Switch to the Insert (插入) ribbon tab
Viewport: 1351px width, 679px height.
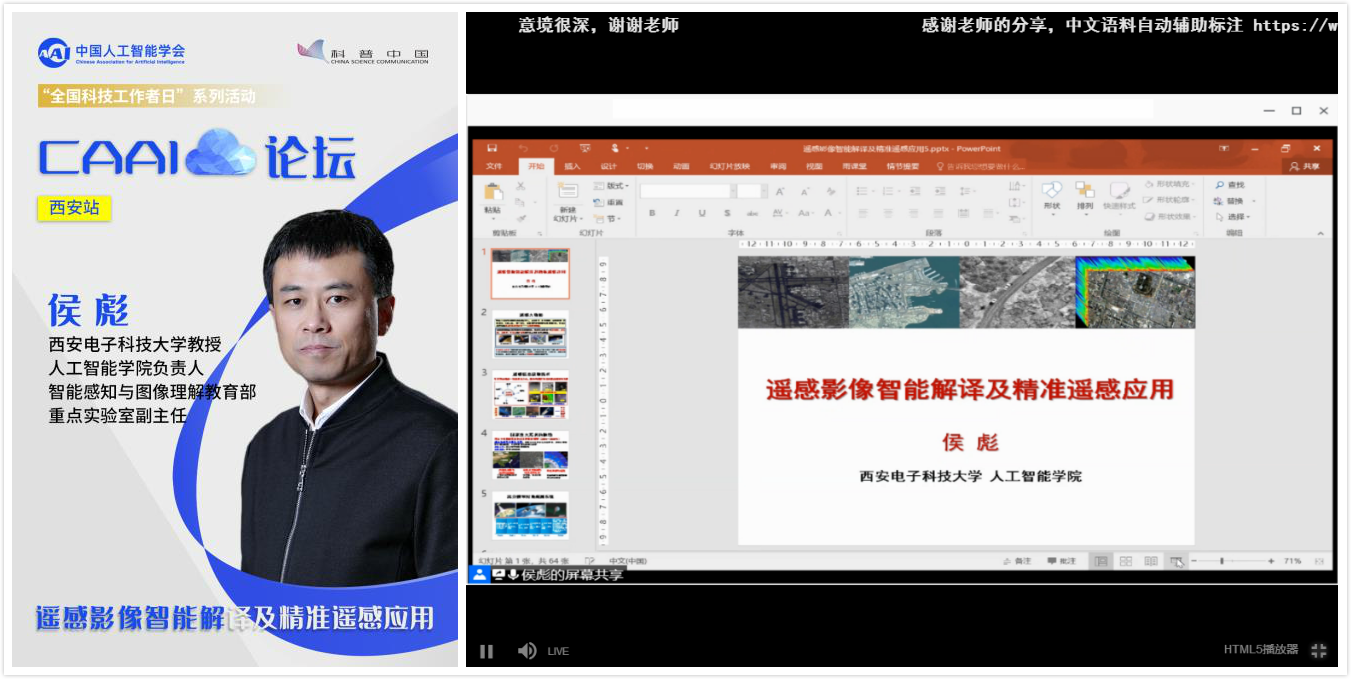(572, 166)
